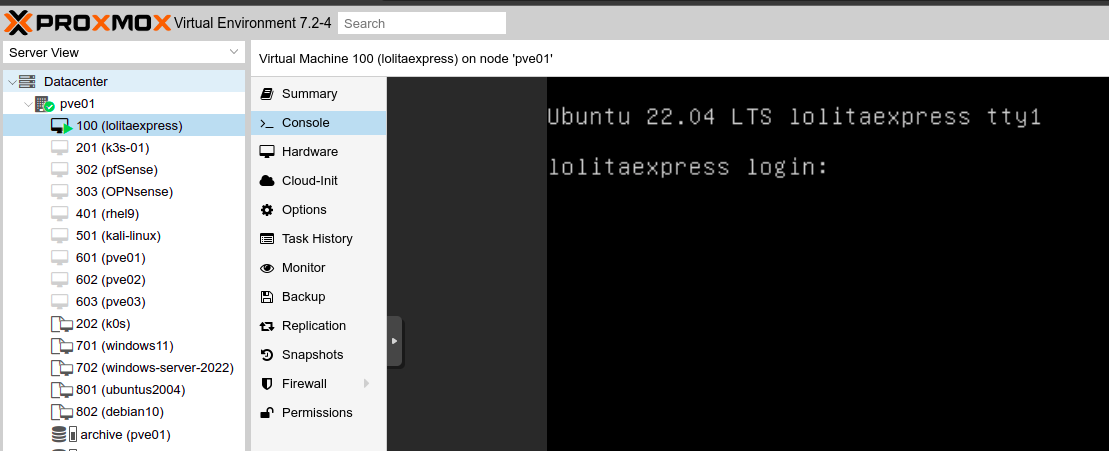Click the Summary book icon

(x=267, y=93)
